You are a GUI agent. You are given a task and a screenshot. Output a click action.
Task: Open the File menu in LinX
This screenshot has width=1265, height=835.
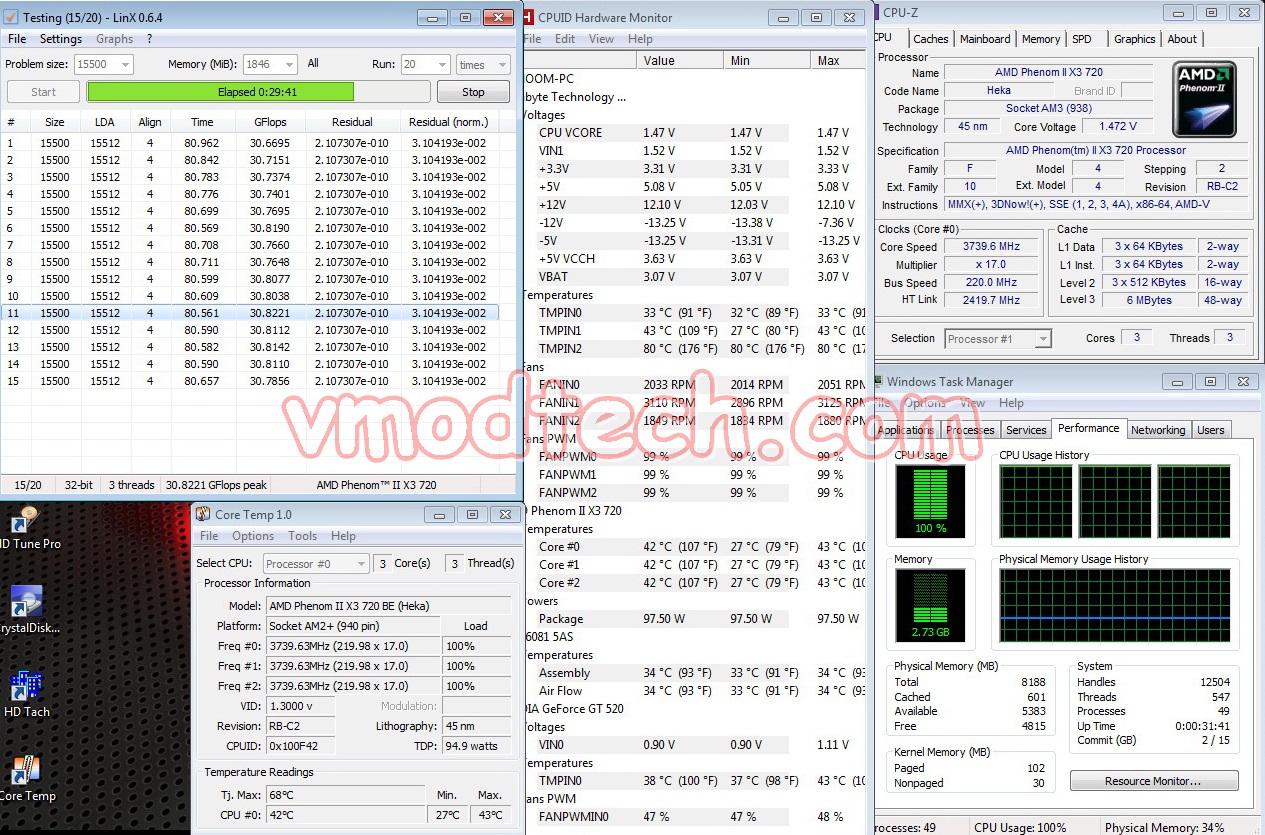17,39
